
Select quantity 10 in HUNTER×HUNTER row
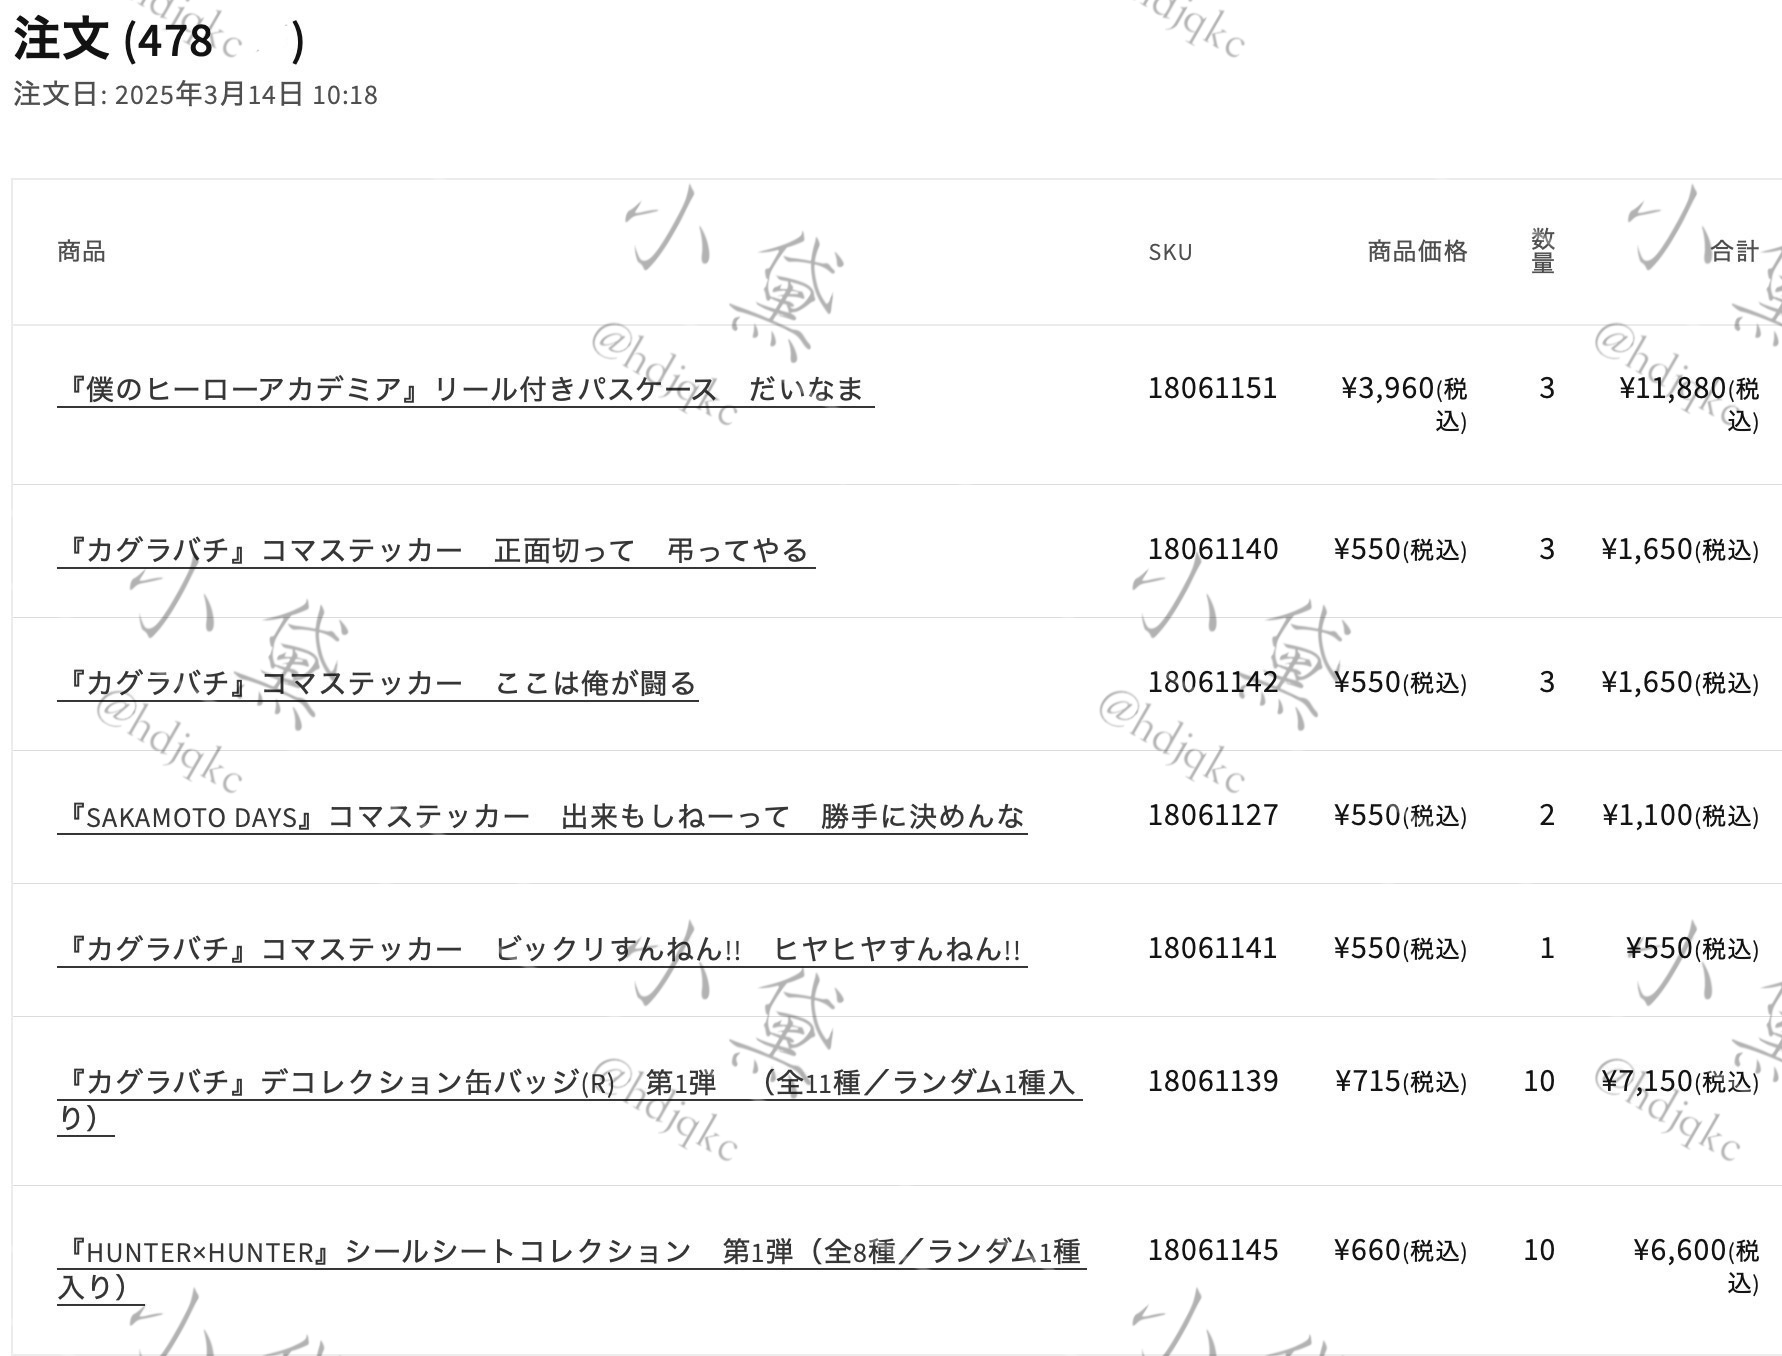(x=1539, y=1250)
